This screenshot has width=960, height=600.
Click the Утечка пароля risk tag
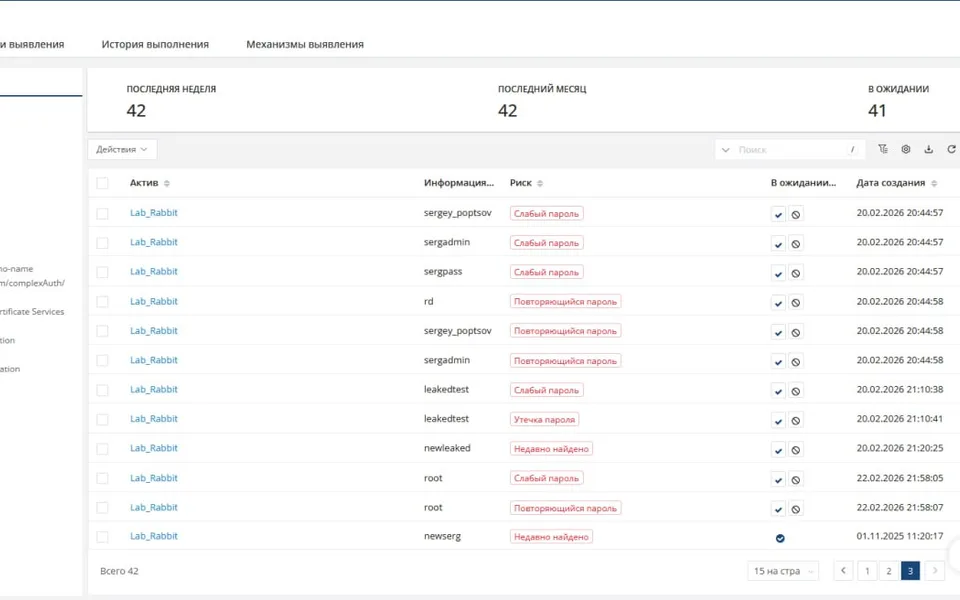pyautogui.click(x=544, y=419)
